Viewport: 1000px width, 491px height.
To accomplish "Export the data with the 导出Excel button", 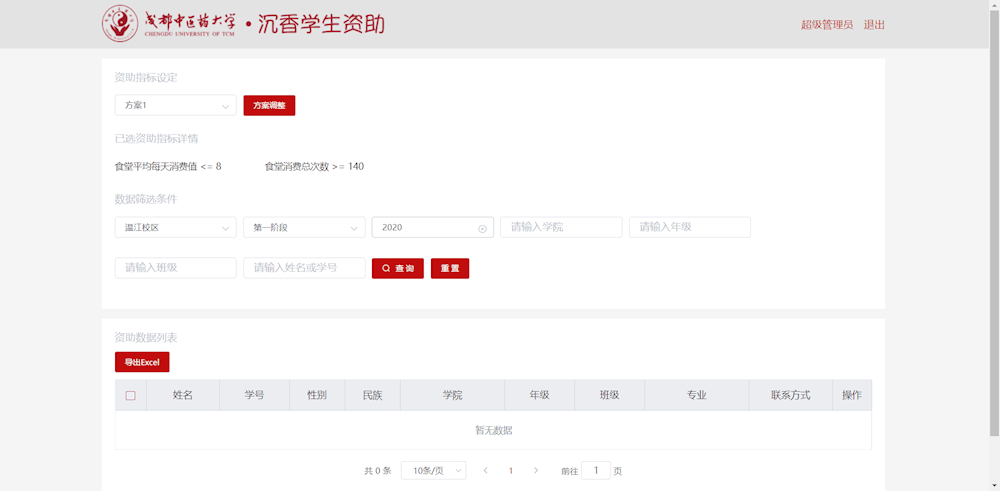I will pos(142,362).
